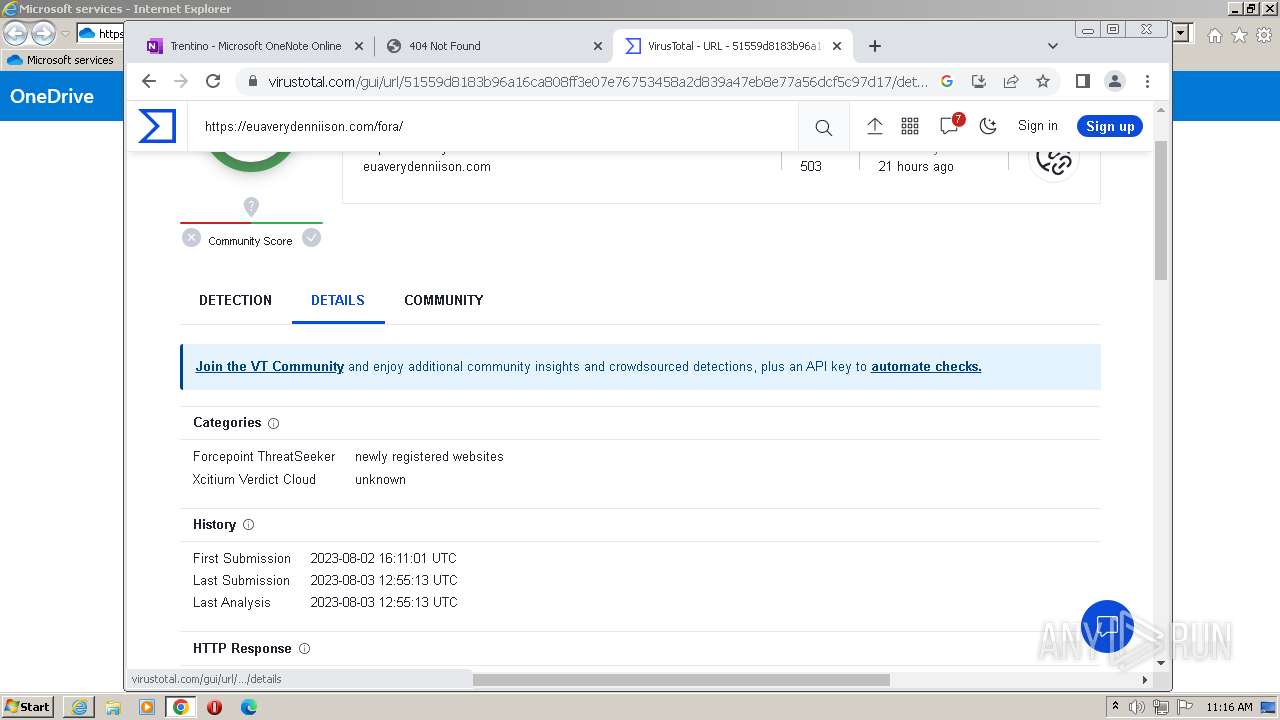This screenshot has height=720, width=1280.
Task: Close the Trentino OneNote Online tab
Action: pos(359,46)
